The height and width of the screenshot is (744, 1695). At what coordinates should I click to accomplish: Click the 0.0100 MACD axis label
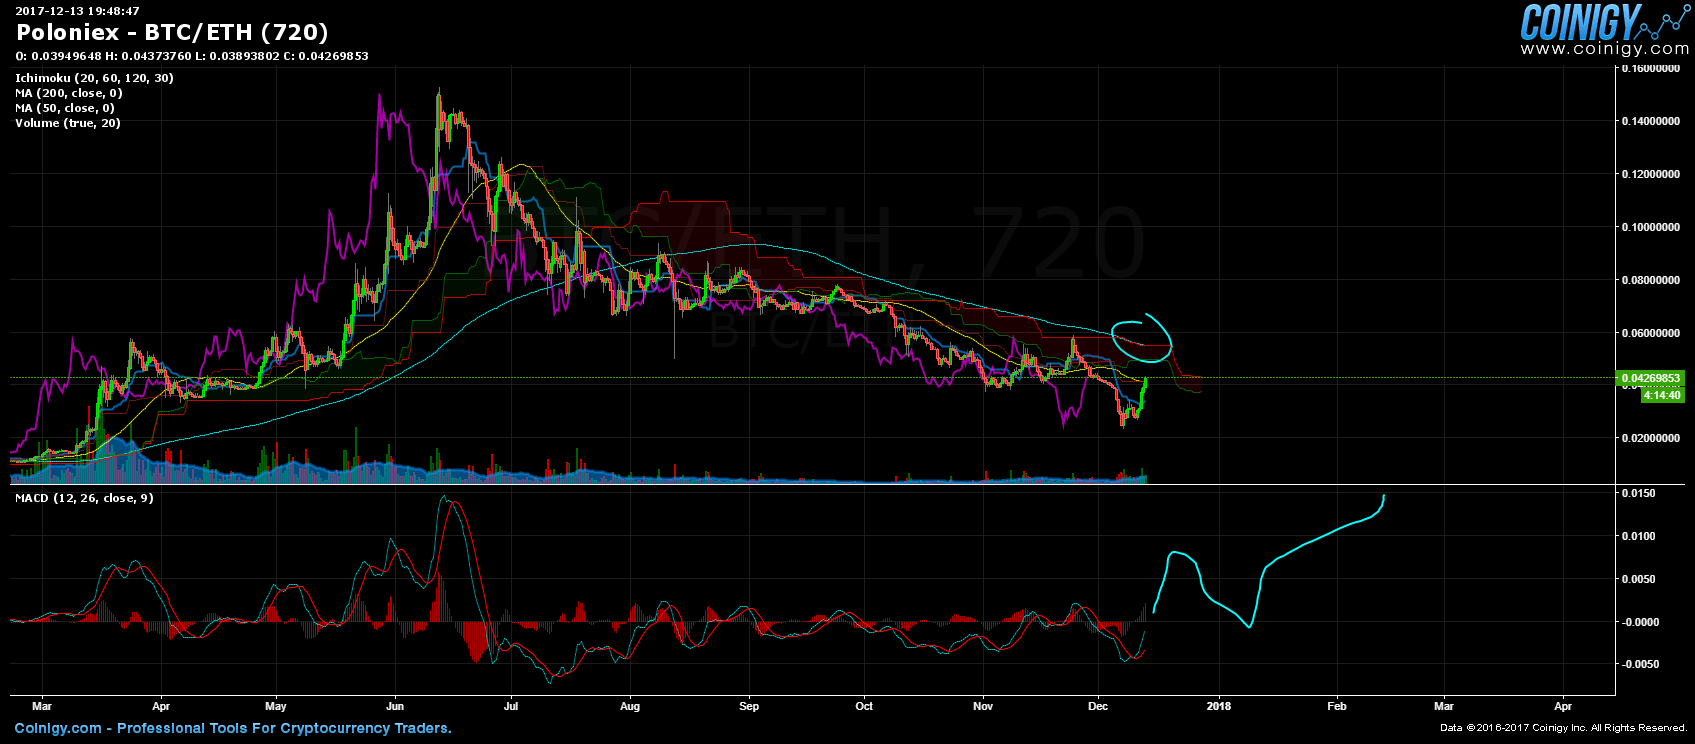pos(1638,537)
